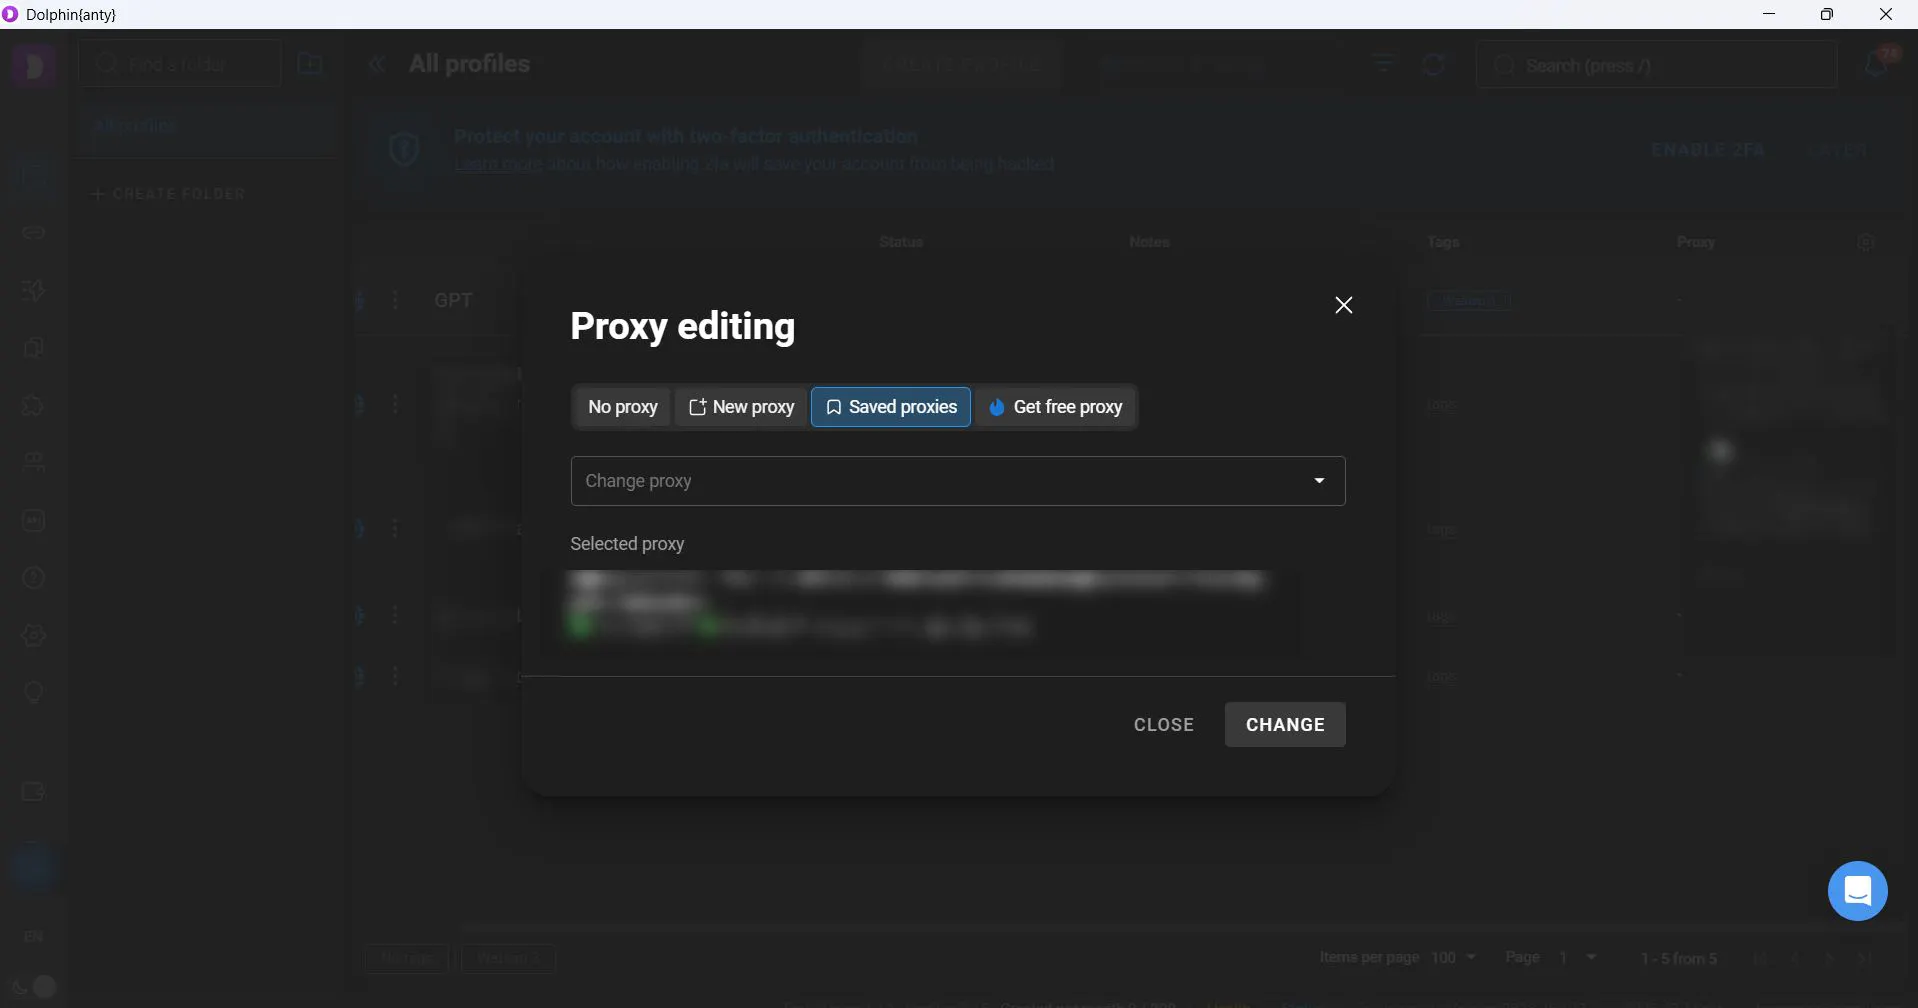This screenshot has width=1918, height=1008.
Task: Open the link icon in sidebar
Action: pos(34,233)
